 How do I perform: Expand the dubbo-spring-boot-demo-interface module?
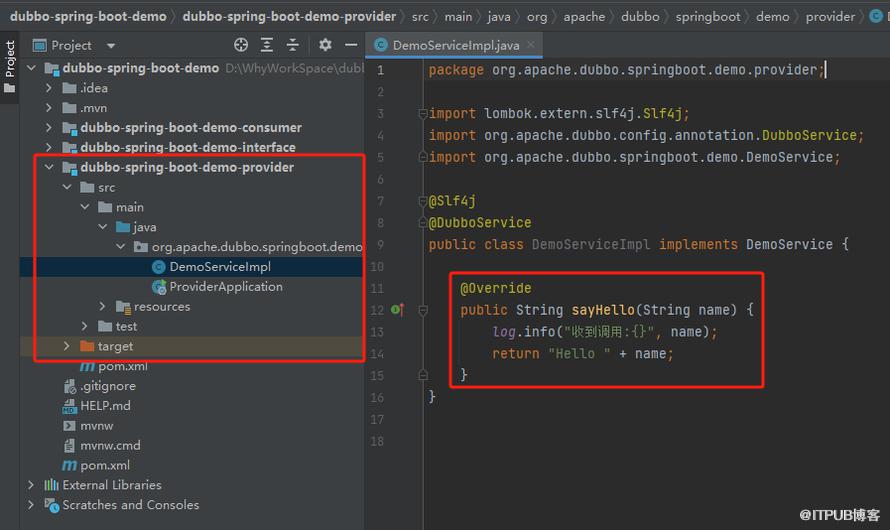[x=49, y=148]
